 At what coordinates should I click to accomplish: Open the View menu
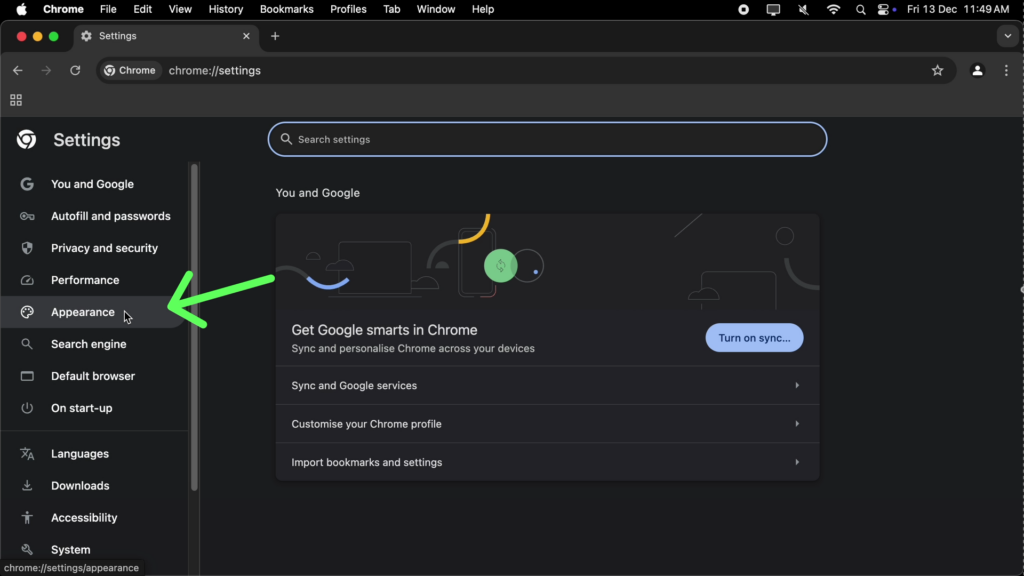point(180,9)
